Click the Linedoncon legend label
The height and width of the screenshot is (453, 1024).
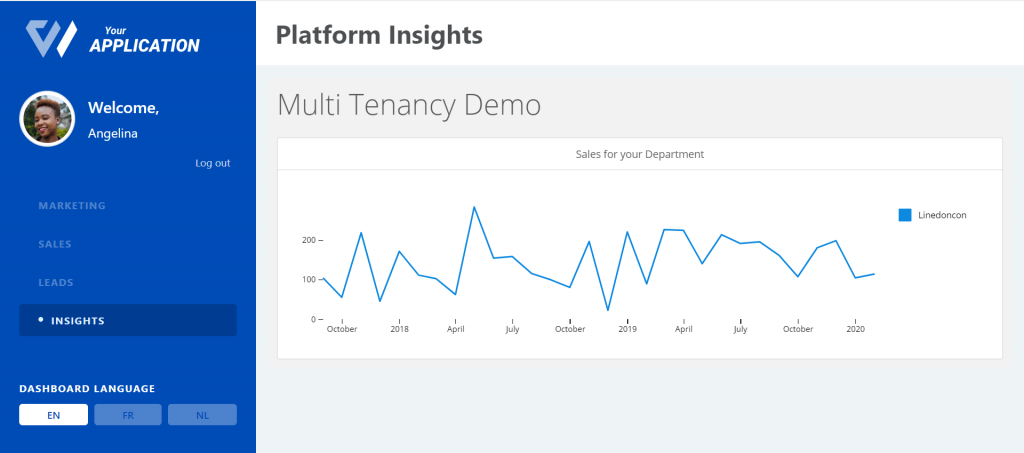[x=942, y=215]
